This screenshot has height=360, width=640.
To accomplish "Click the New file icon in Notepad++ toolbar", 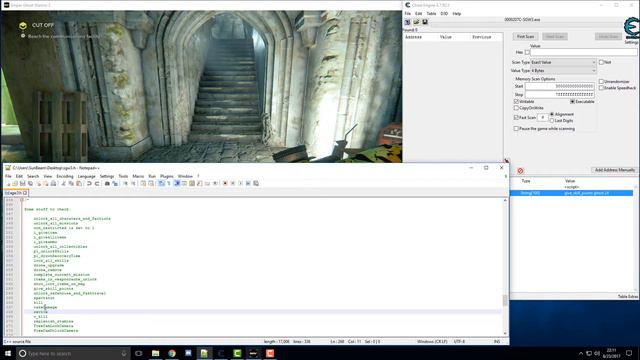I will click(8, 184).
